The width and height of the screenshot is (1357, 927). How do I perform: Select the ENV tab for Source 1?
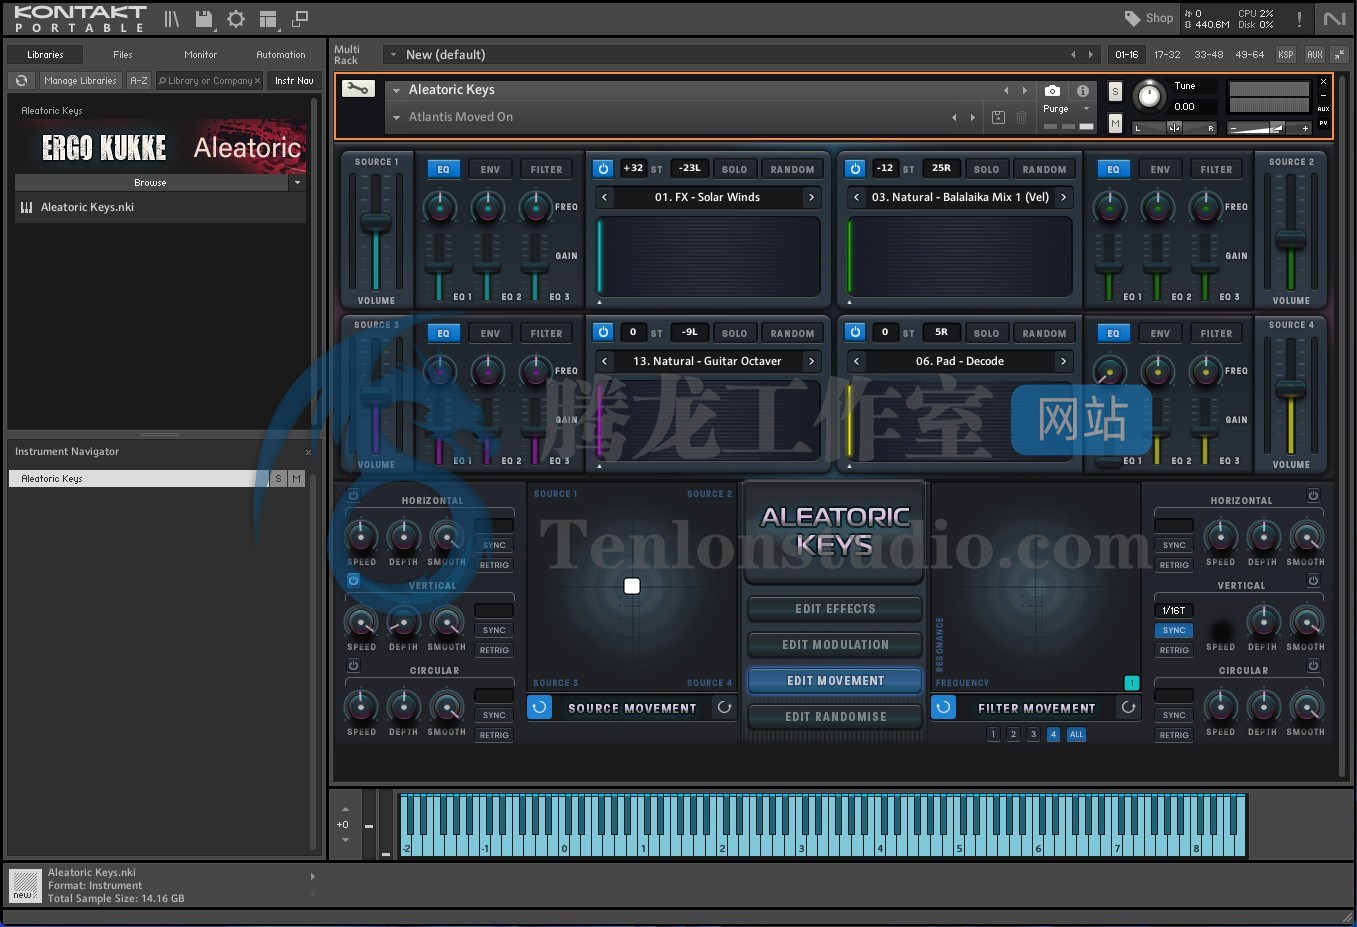pyautogui.click(x=490, y=169)
